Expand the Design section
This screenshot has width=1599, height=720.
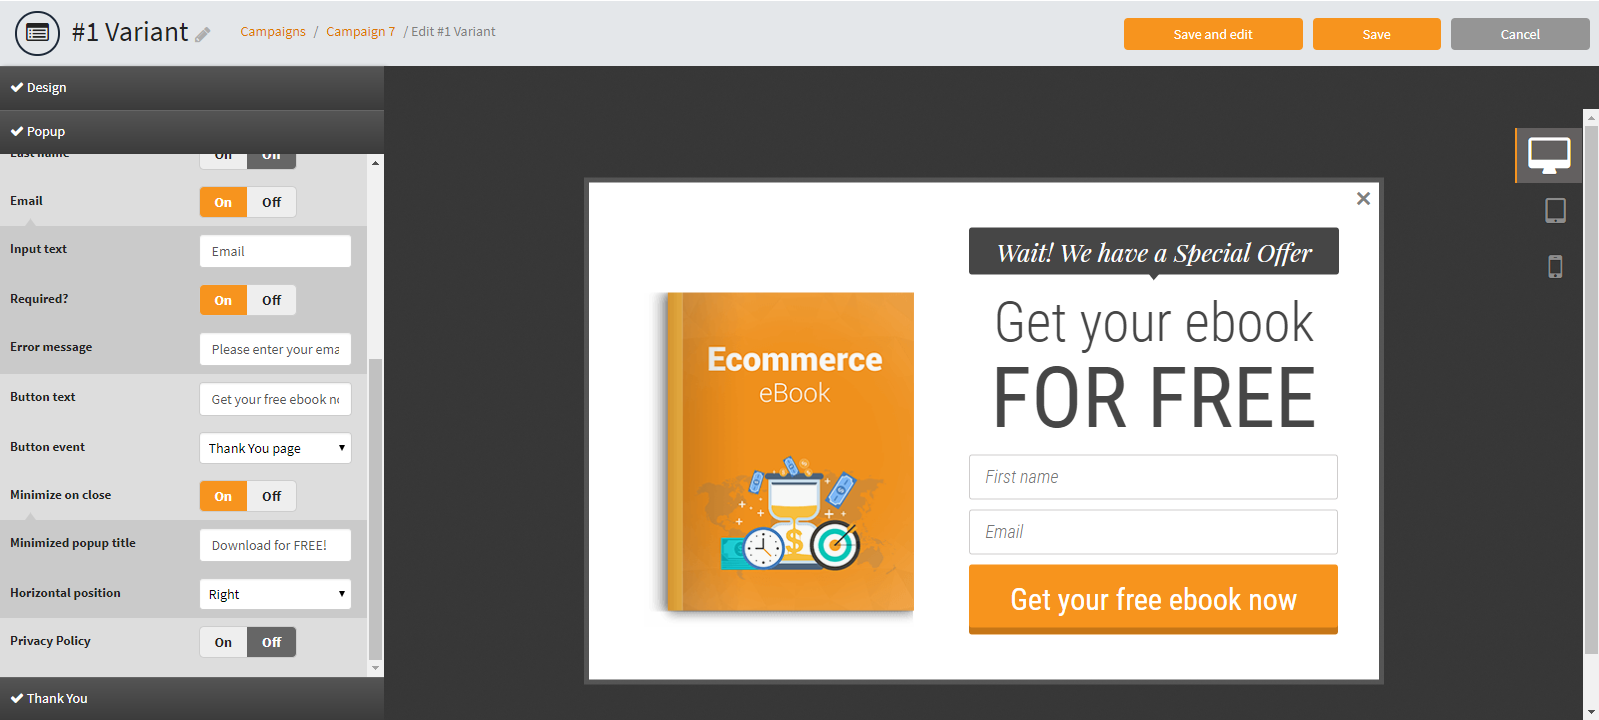tap(192, 88)
